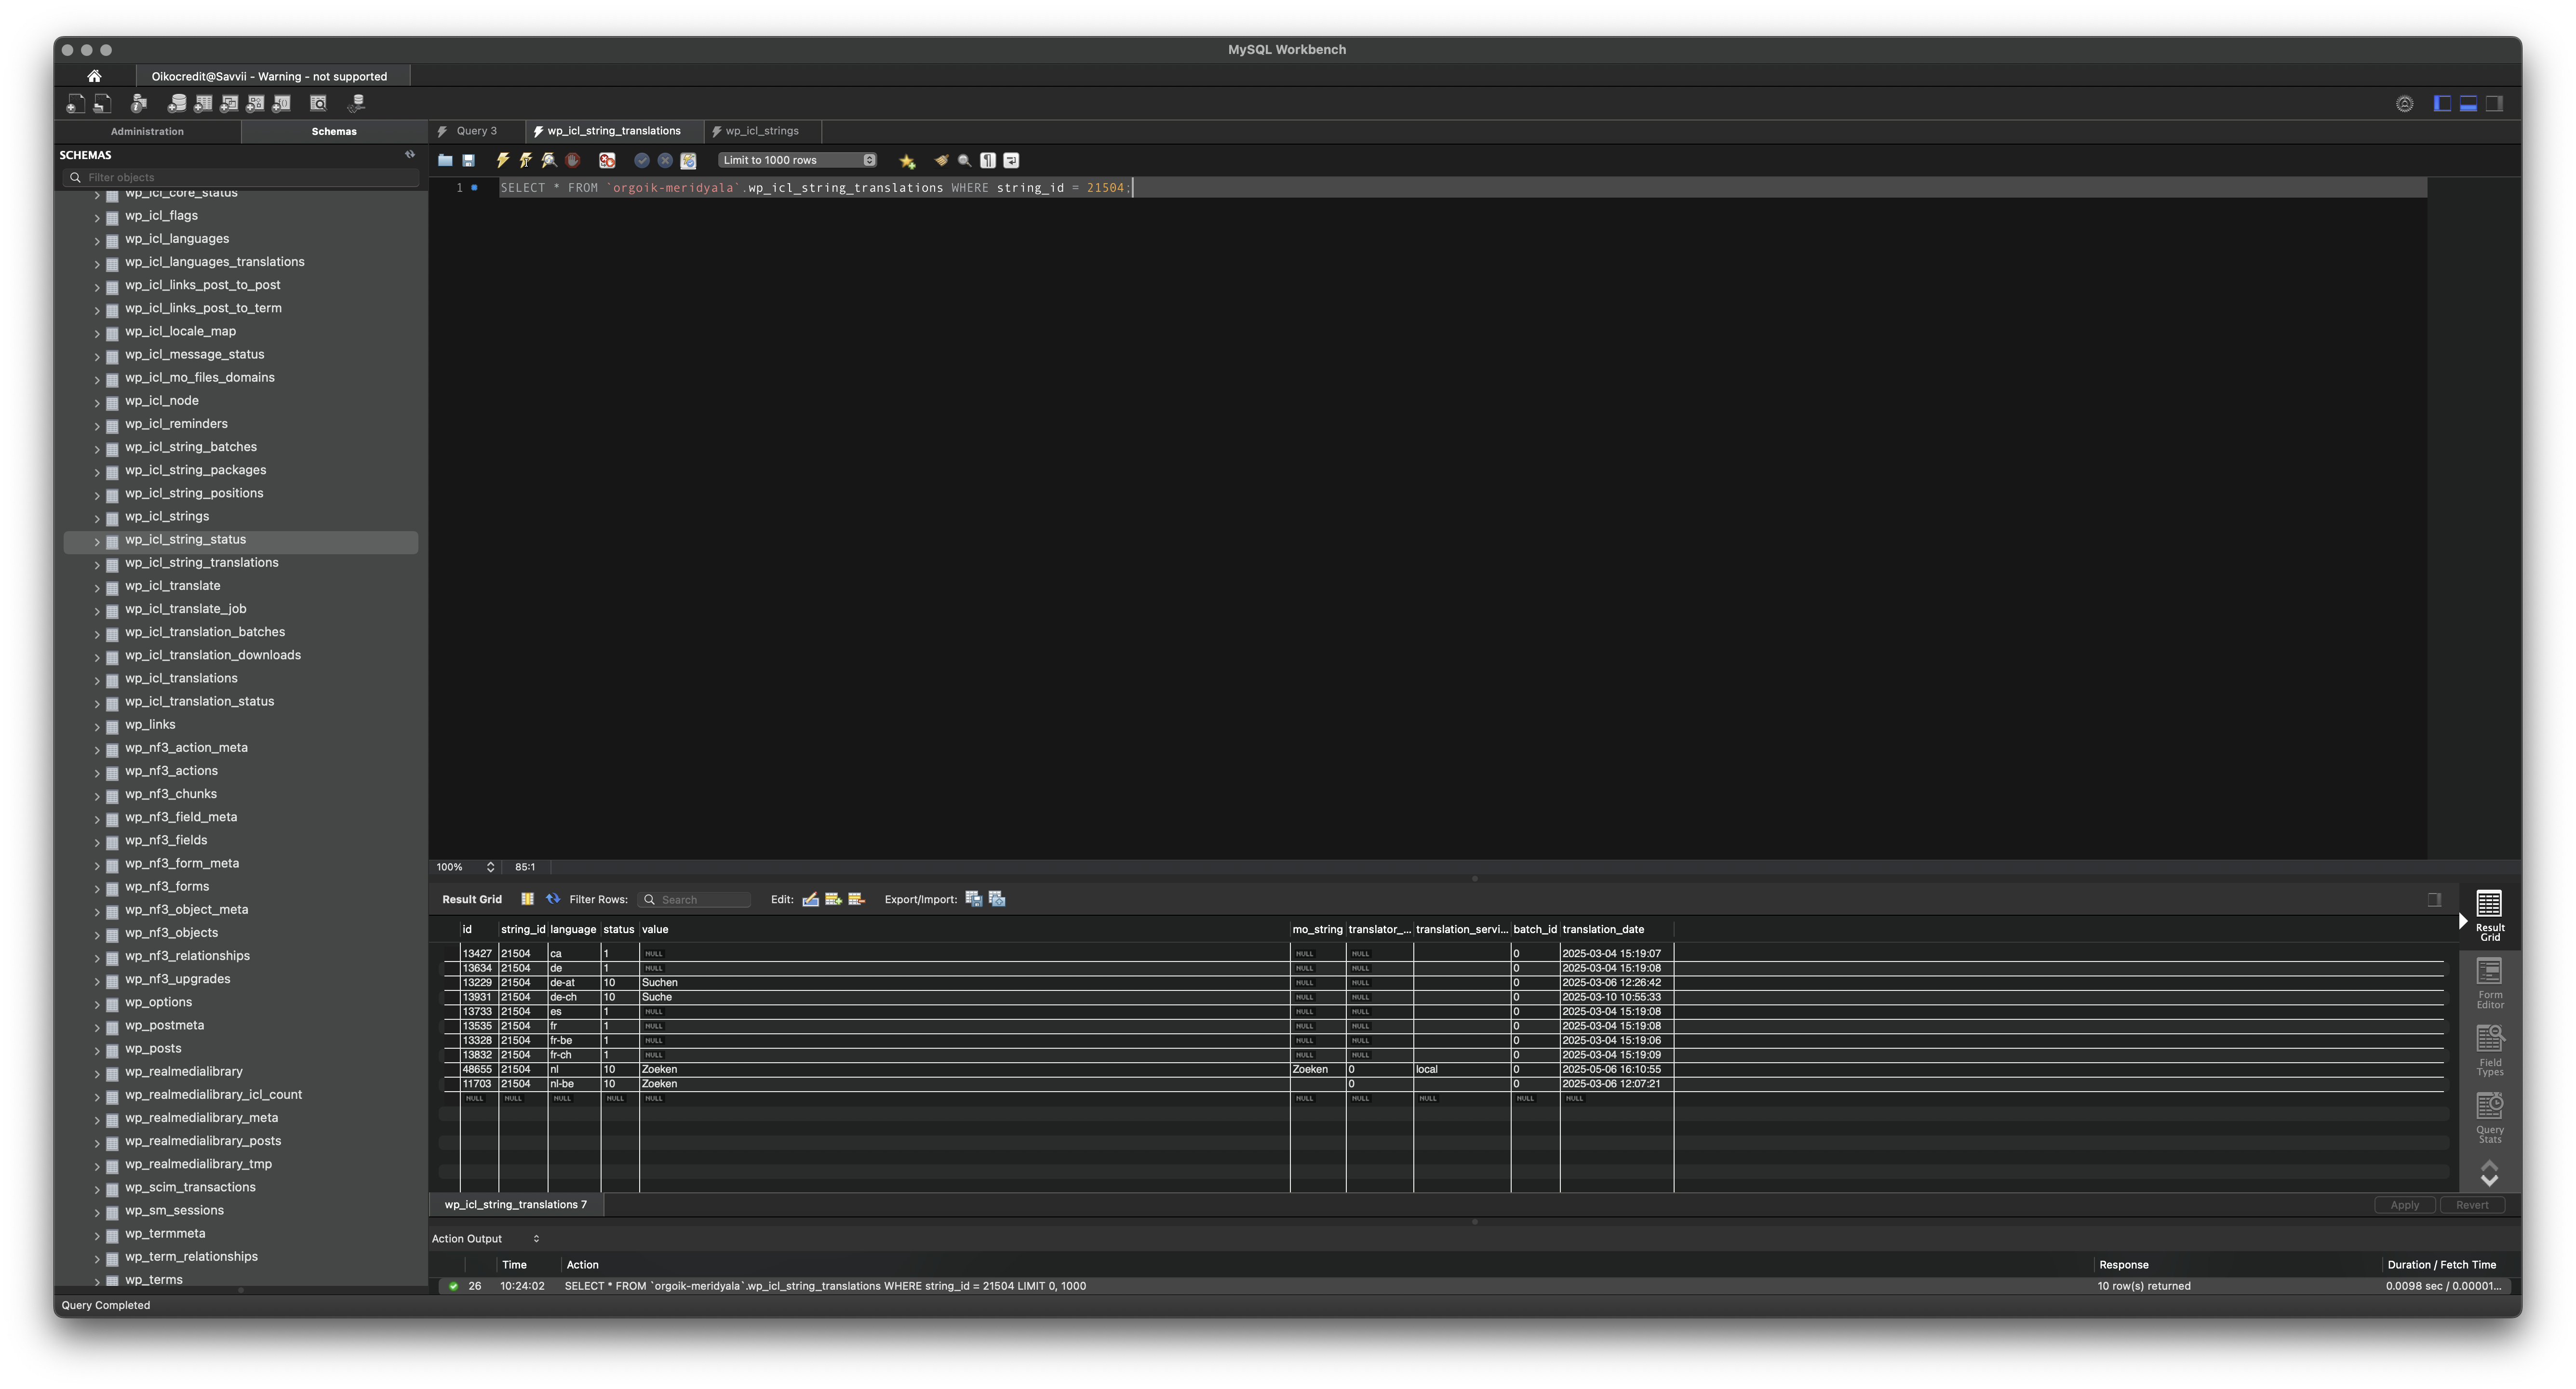Click the Apply button
The image size is (2576, 1389).
click(2405, 1204)
